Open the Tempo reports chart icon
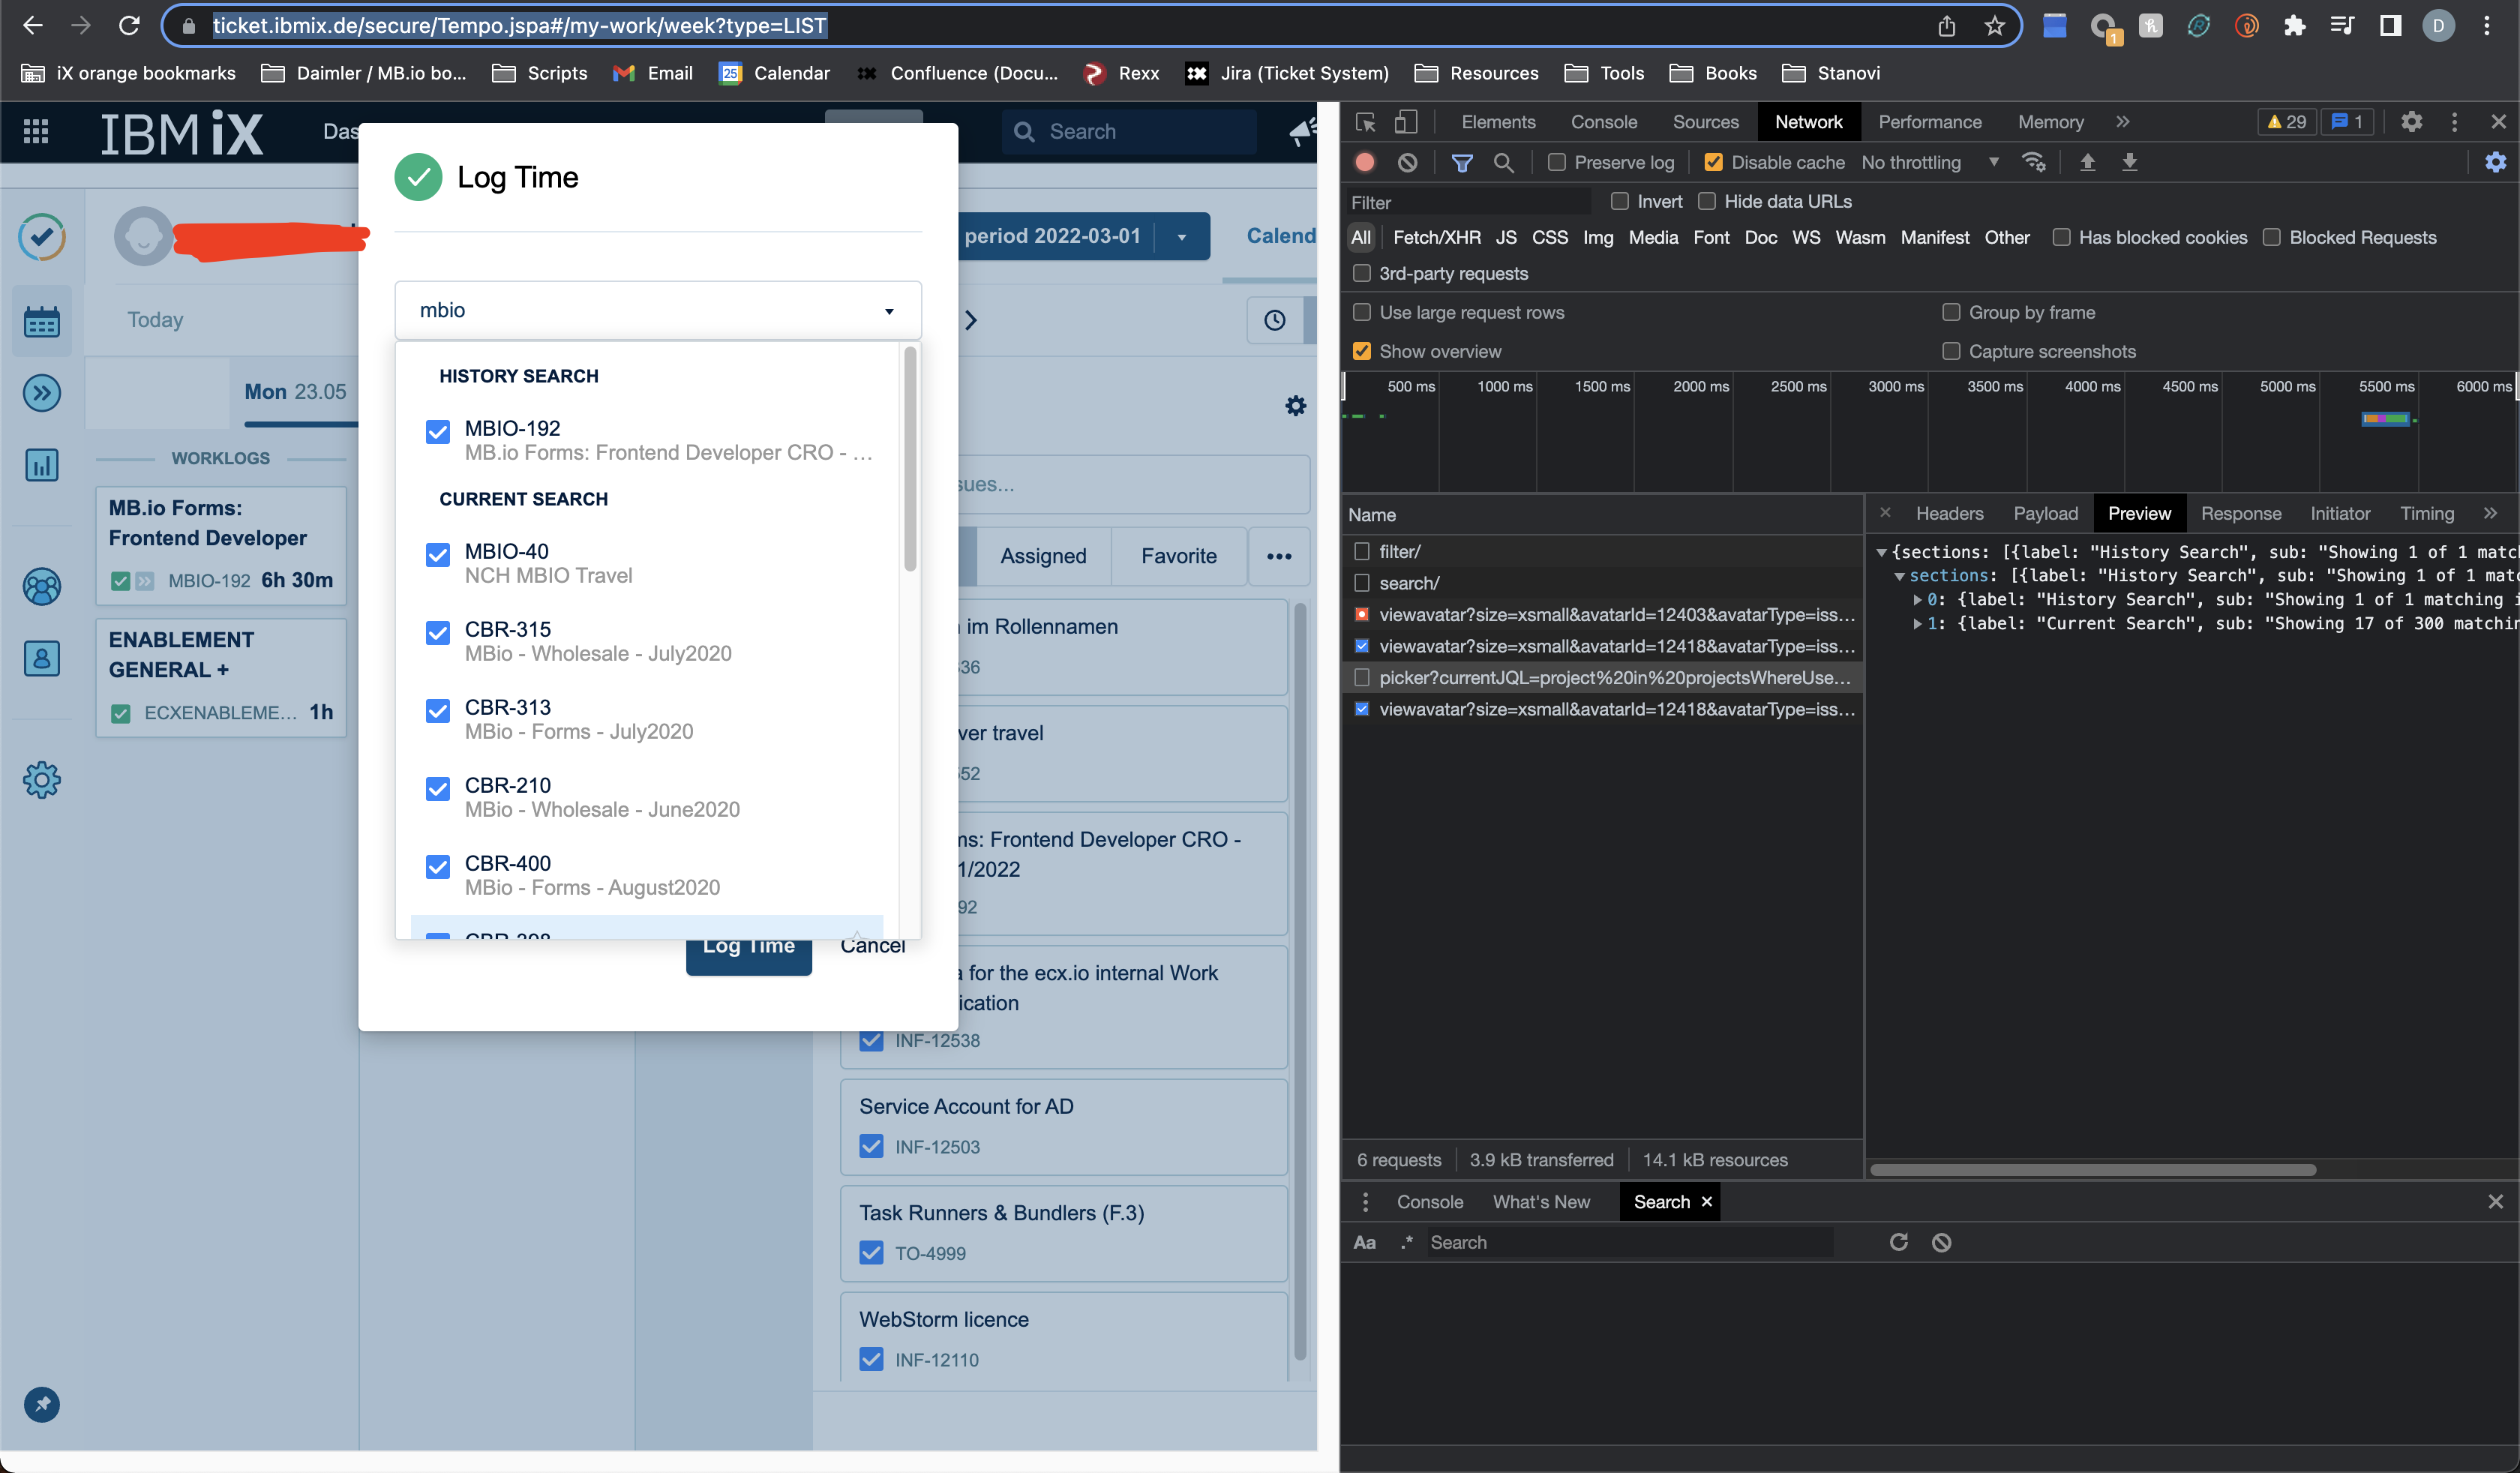This screenshot has width=2520, height=1473. pos(41,464)
